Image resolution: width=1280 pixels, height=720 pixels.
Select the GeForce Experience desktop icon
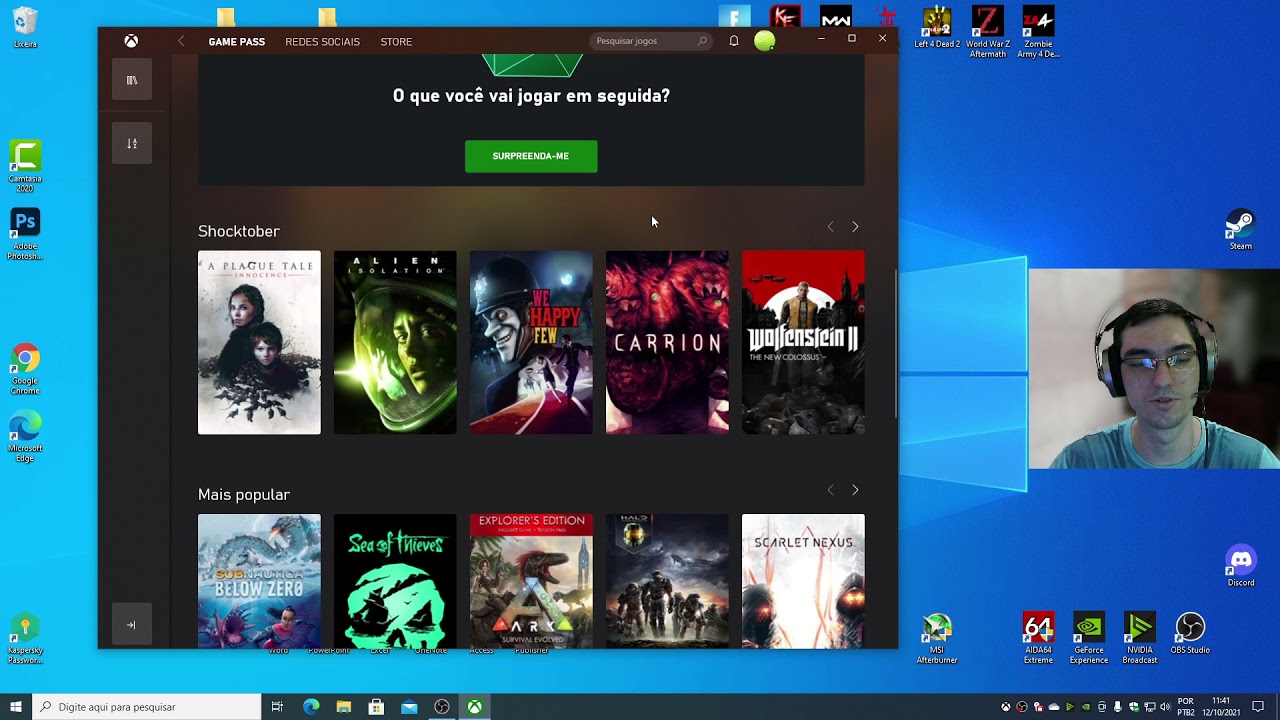(x=1089, y=639)
